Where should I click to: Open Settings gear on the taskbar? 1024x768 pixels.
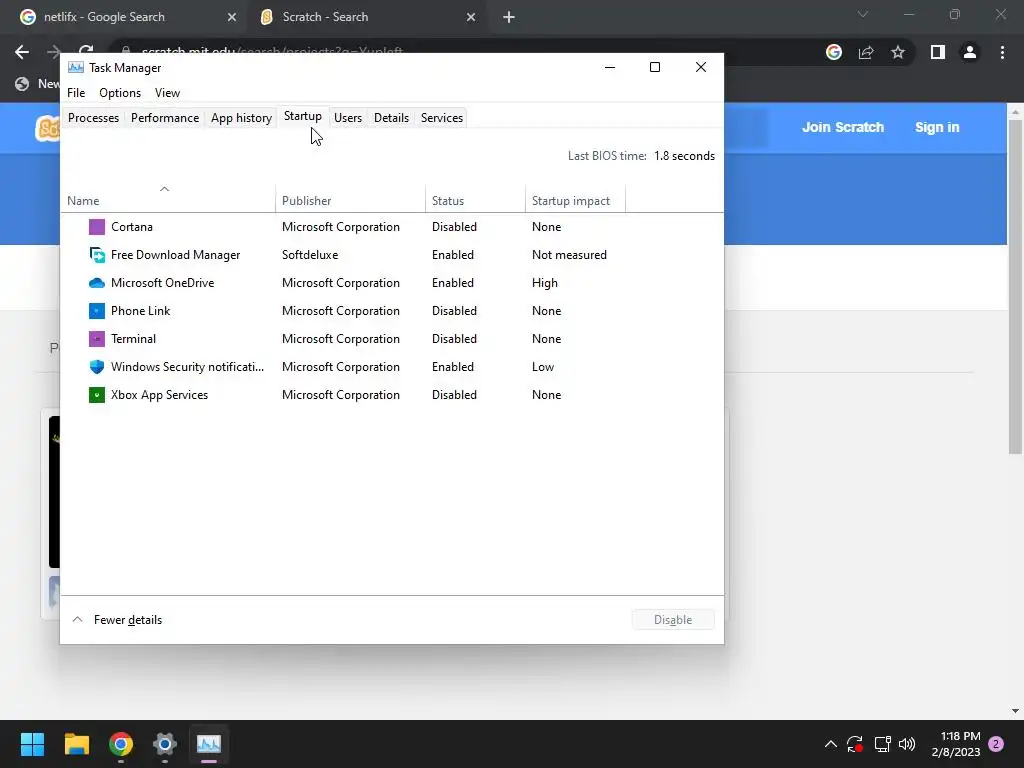[165, 744]
